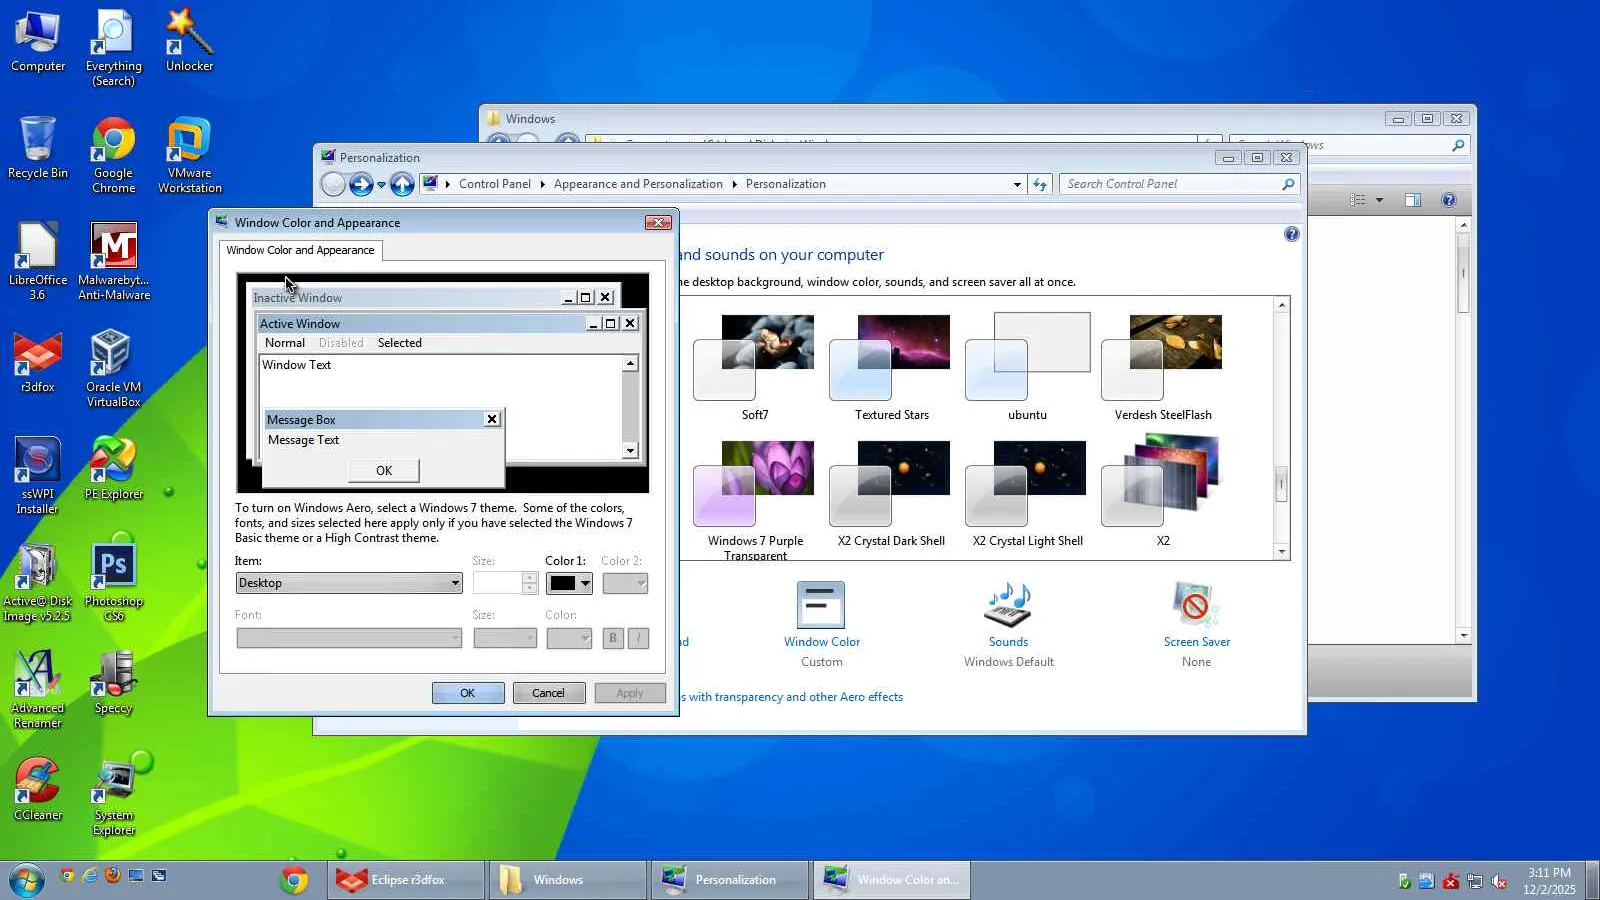Select the Window Color and Appearance tab
The height and width of the screenshot is (900, 1600).
300,250
